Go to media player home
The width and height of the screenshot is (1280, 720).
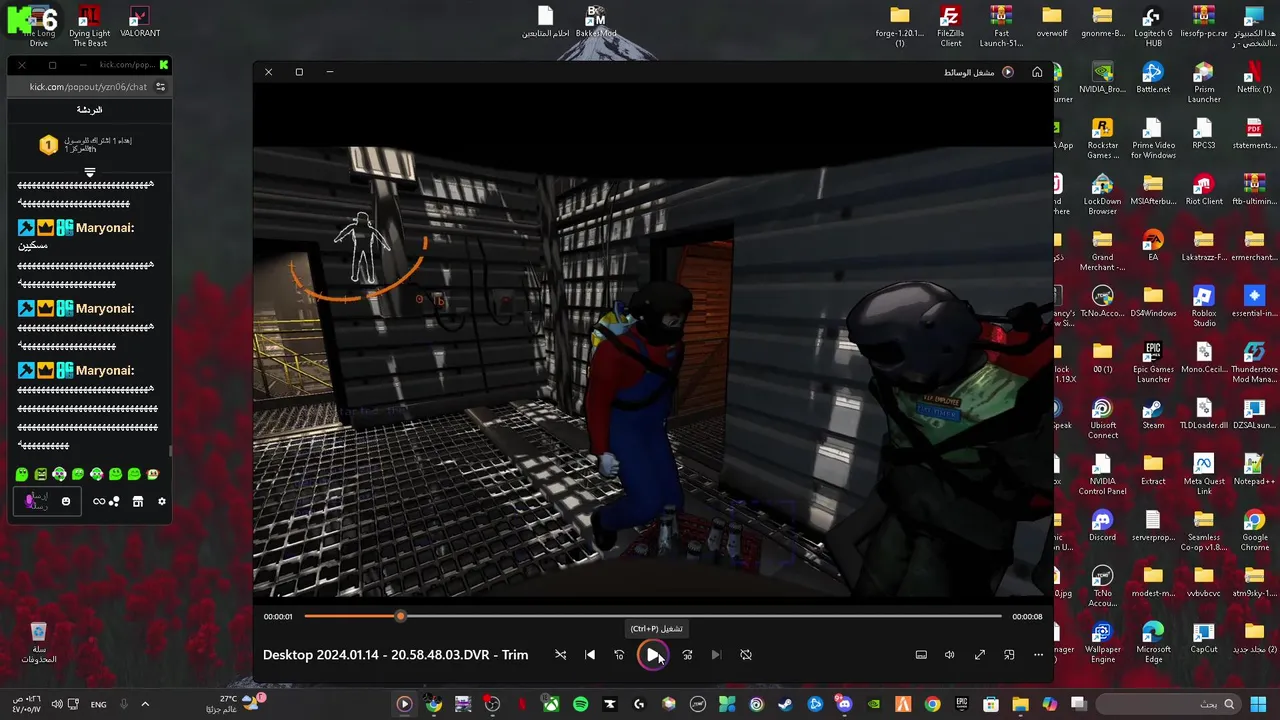tap(1037, 72)
